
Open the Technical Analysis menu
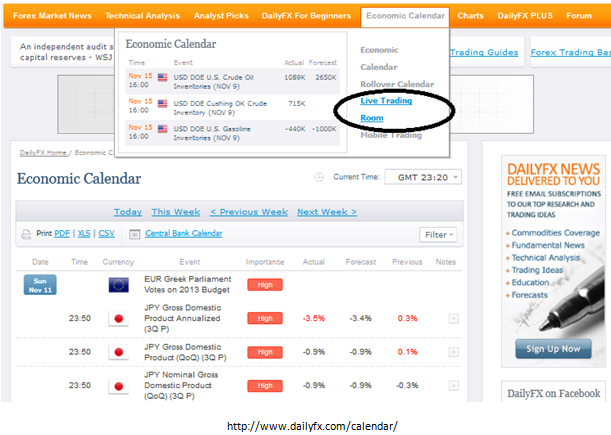click(x=143, y=16)
